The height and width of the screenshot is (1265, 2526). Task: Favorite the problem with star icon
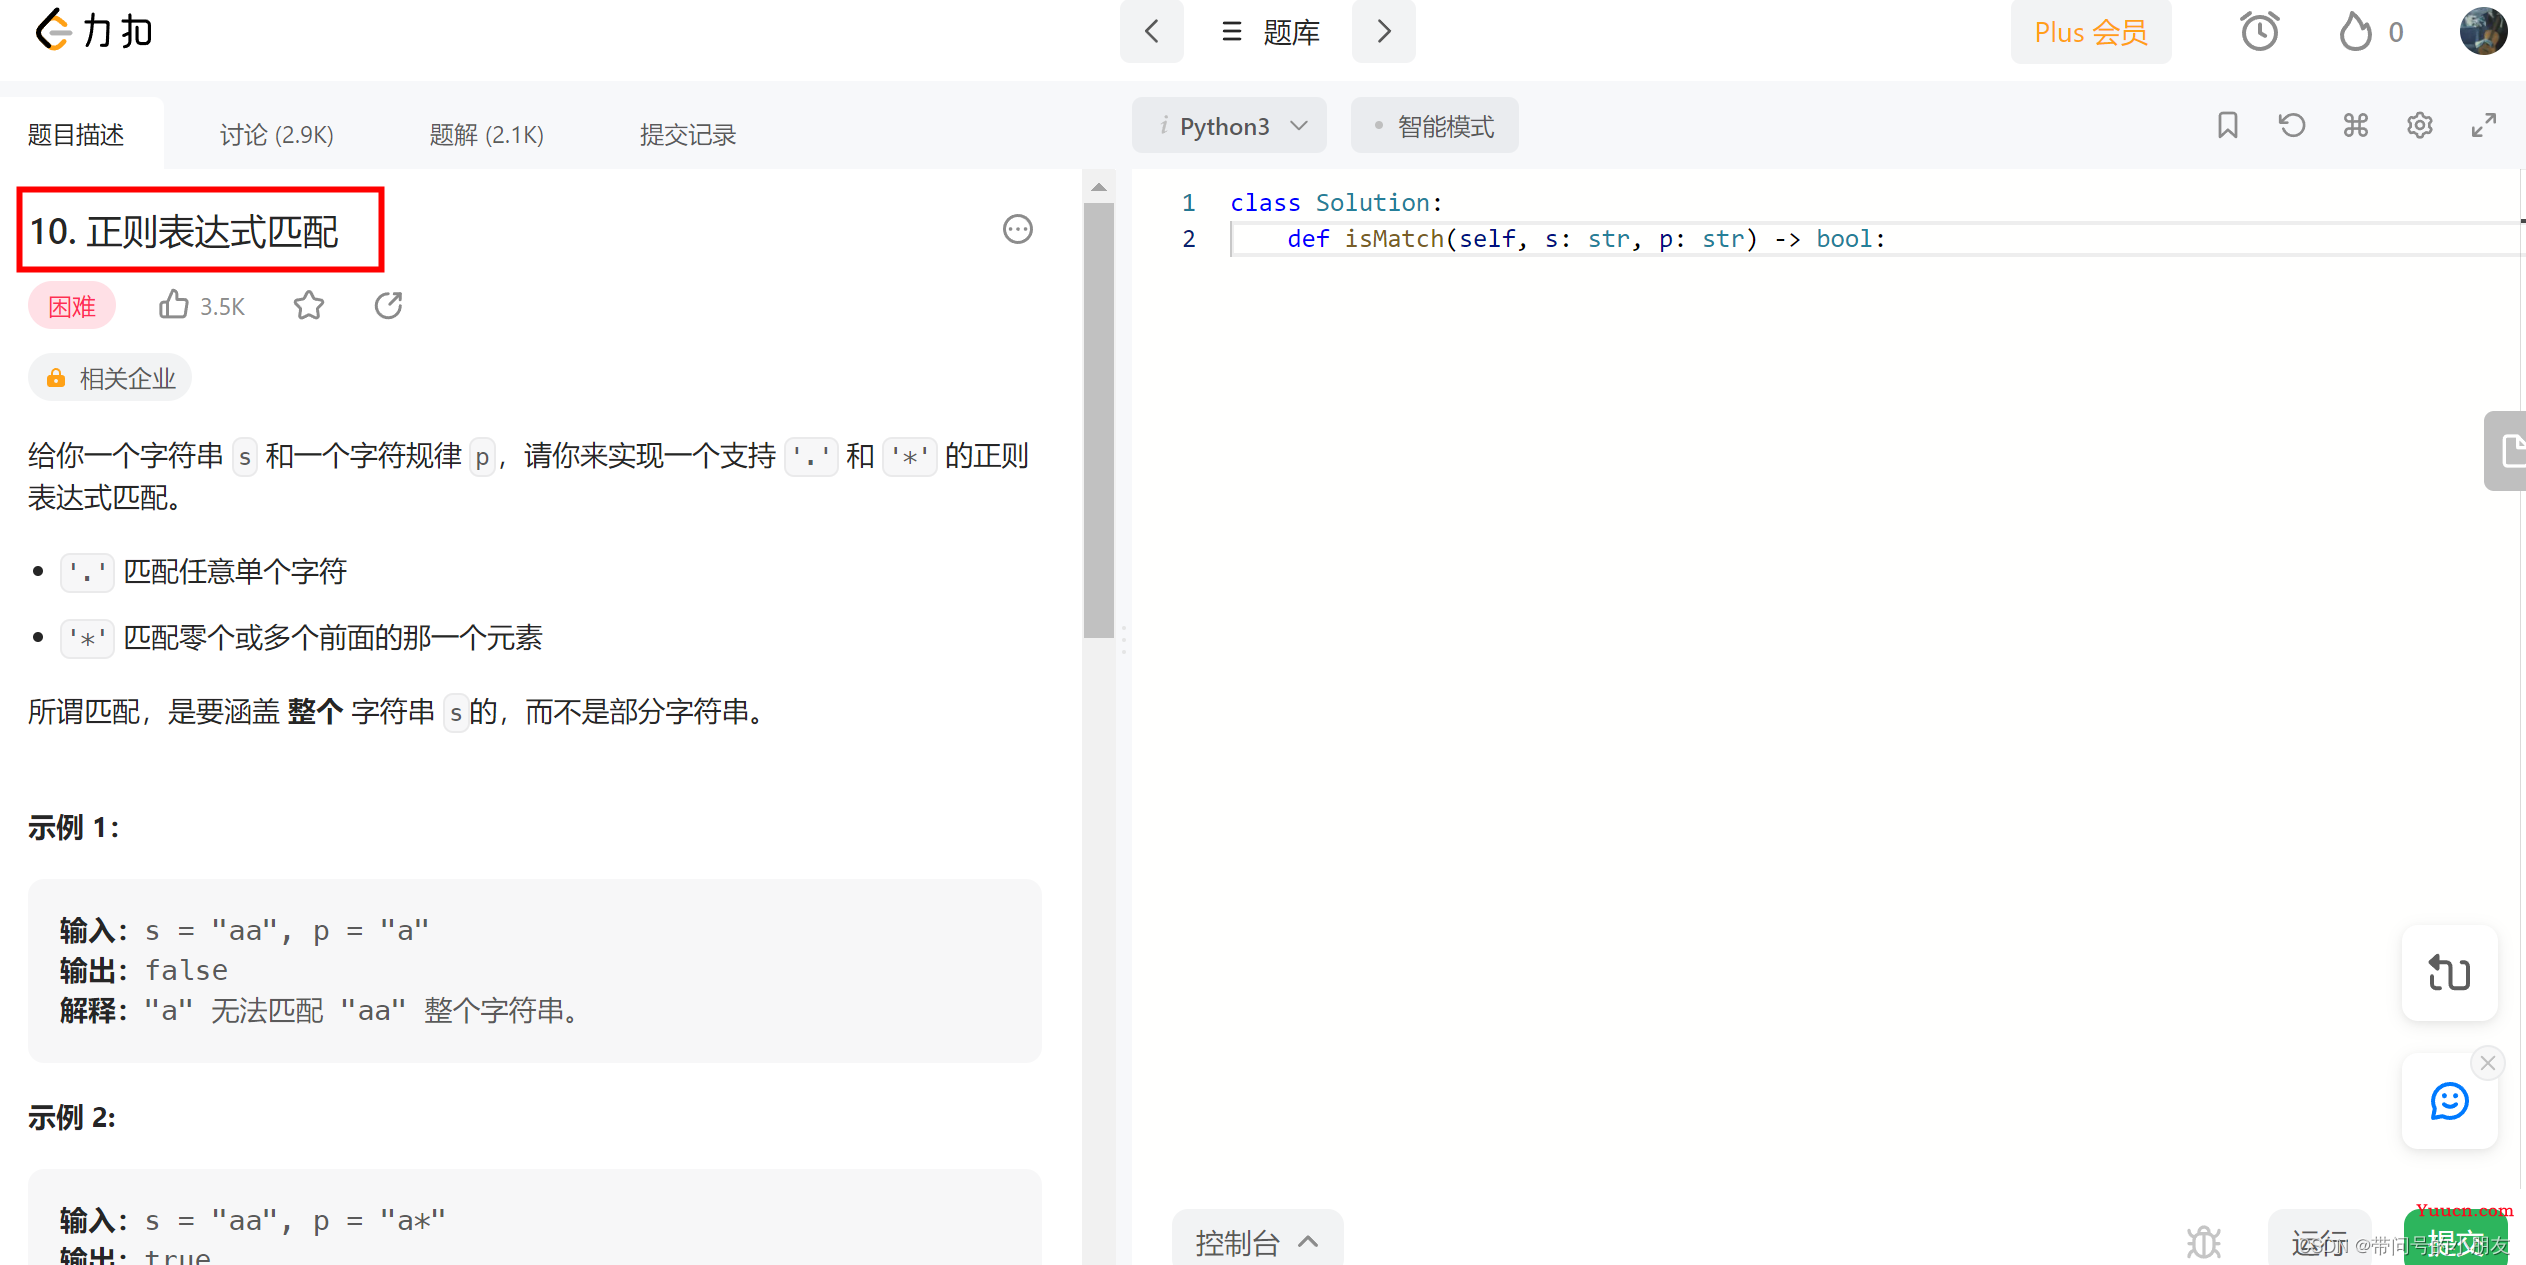coord(309,305)
